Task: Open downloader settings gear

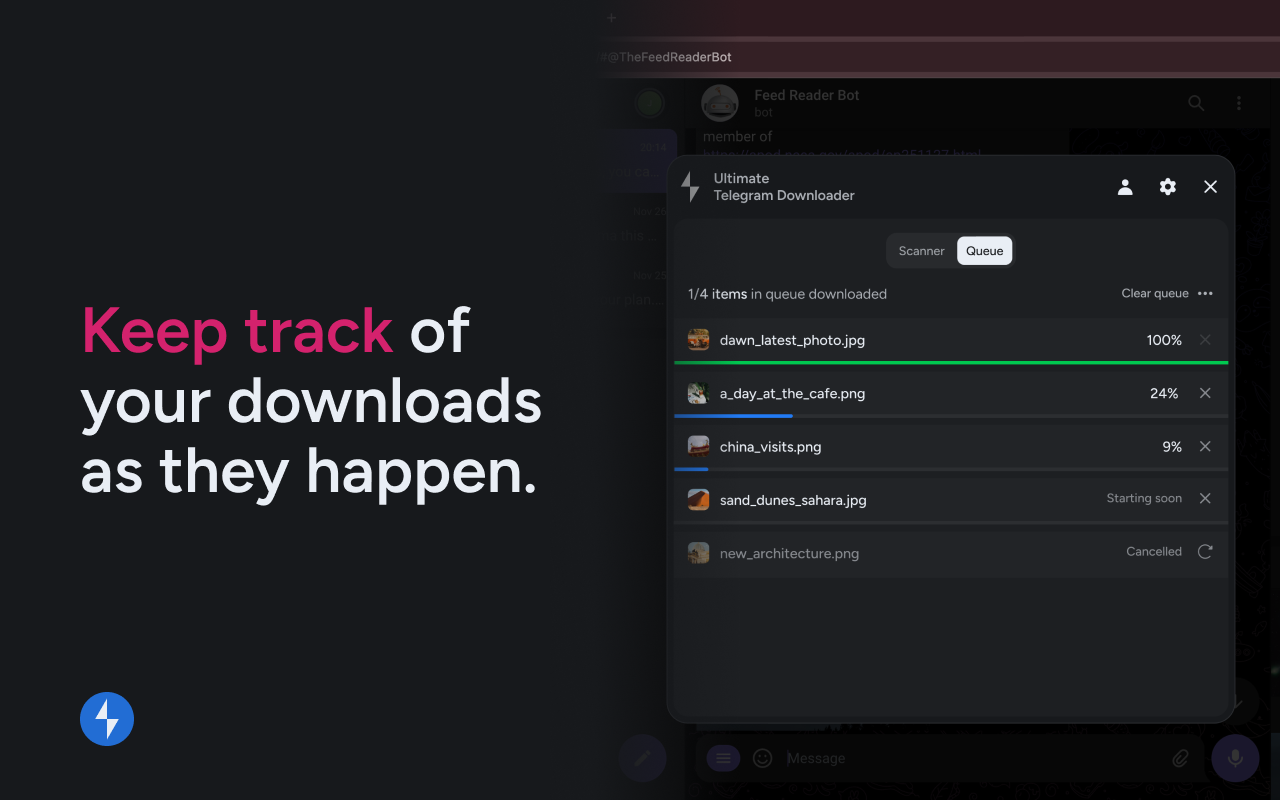Action: click(1167, 187)
